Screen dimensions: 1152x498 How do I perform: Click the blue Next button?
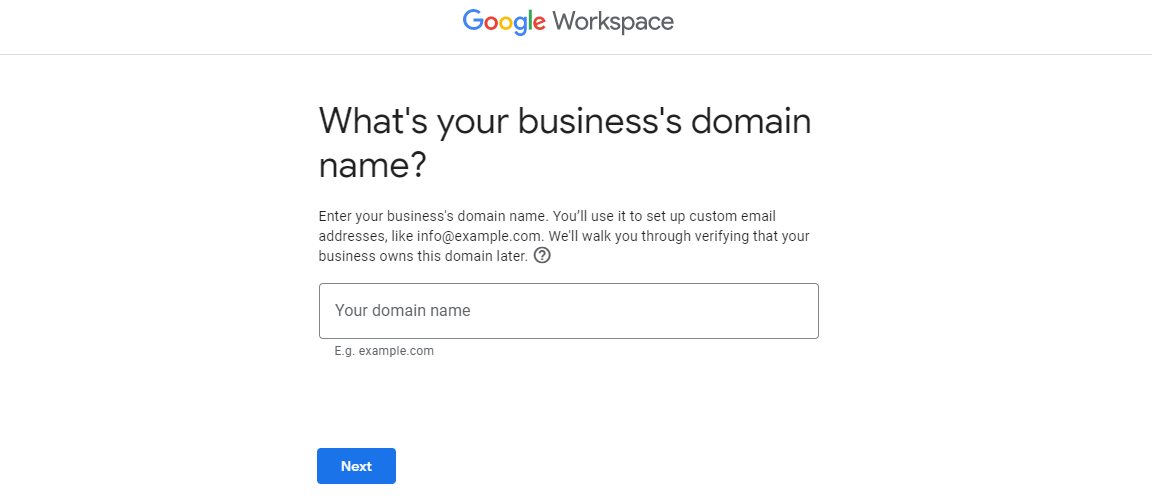click(x=356, y=466)
